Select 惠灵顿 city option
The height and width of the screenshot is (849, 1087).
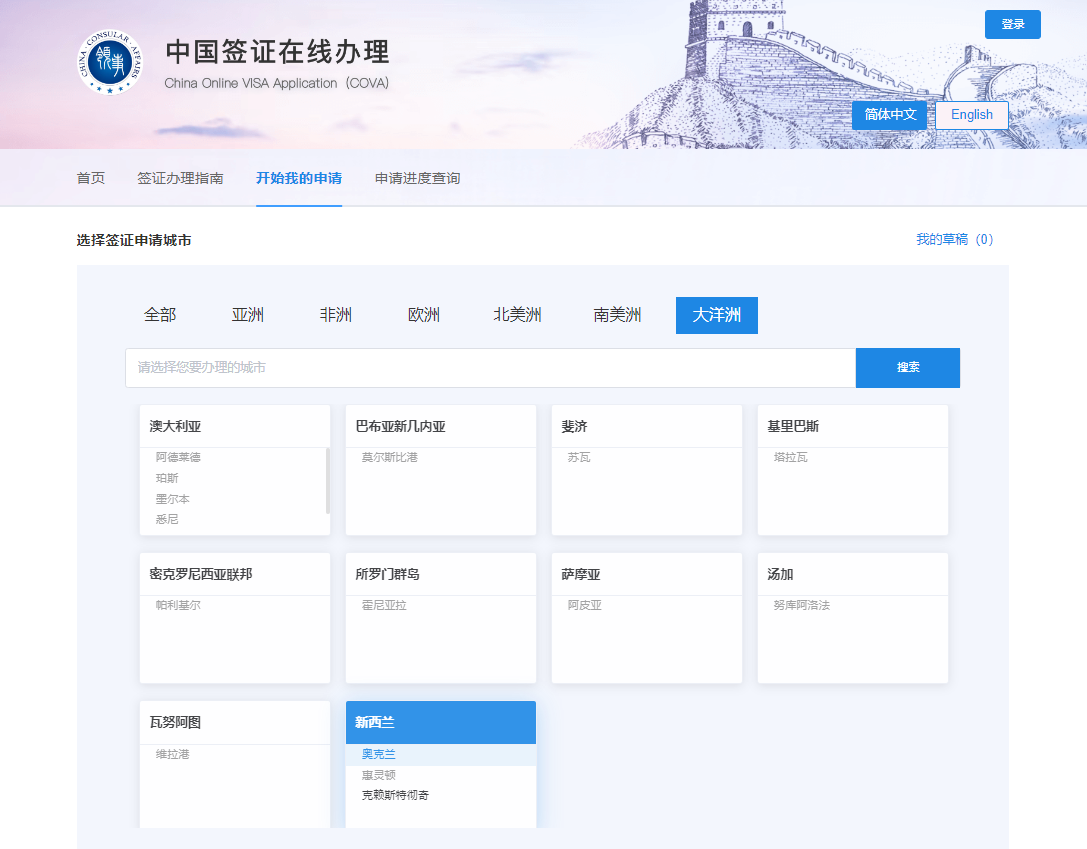pos(377,775)
